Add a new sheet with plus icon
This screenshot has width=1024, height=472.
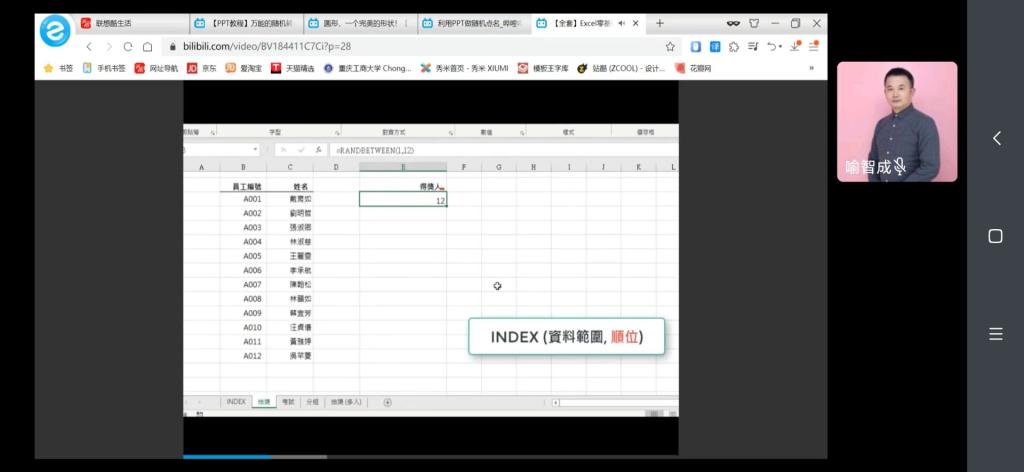387,401
